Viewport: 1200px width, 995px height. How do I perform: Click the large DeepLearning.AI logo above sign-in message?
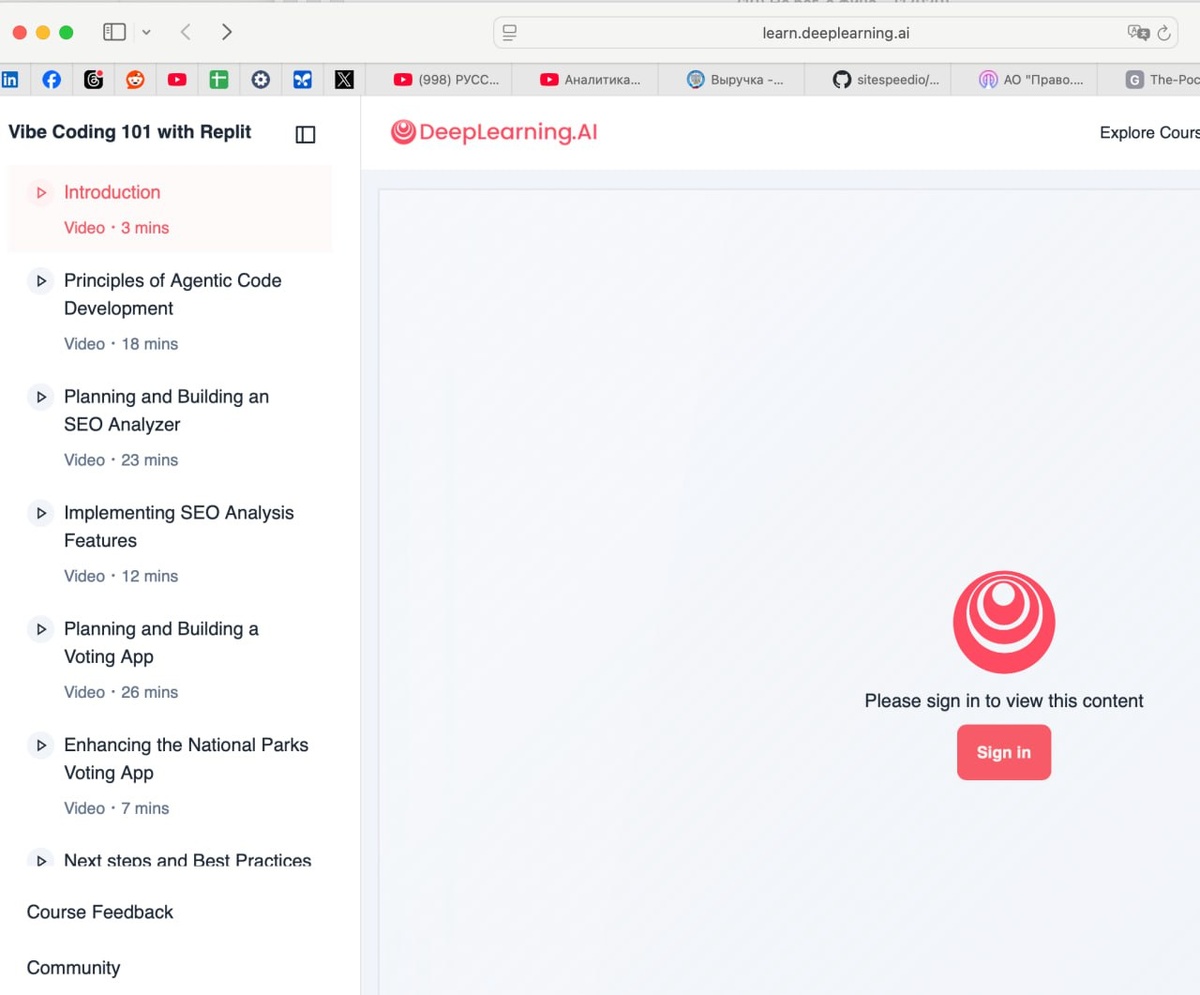[1004, 622]
